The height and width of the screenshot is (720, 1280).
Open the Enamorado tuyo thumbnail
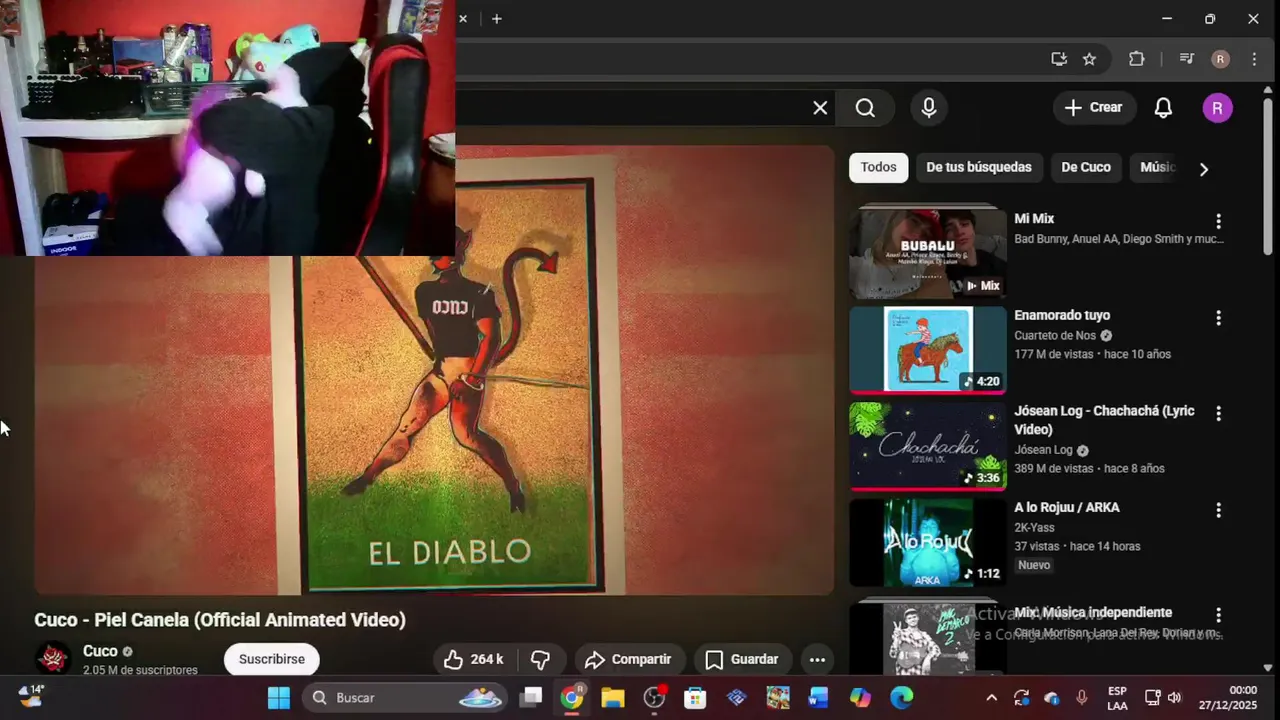[927, 350]
